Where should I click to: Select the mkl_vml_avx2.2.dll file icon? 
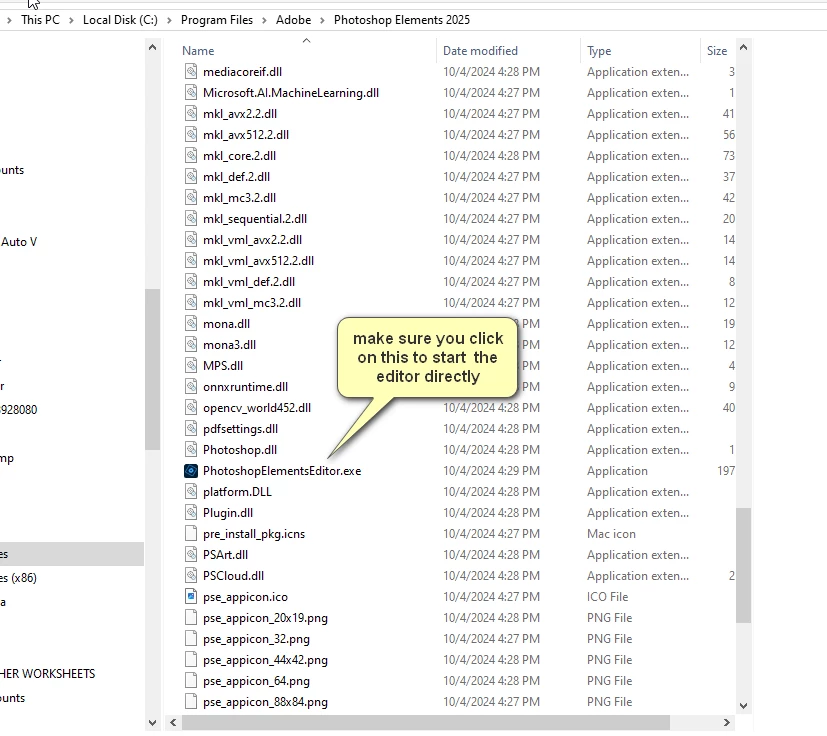coord(191,240)
